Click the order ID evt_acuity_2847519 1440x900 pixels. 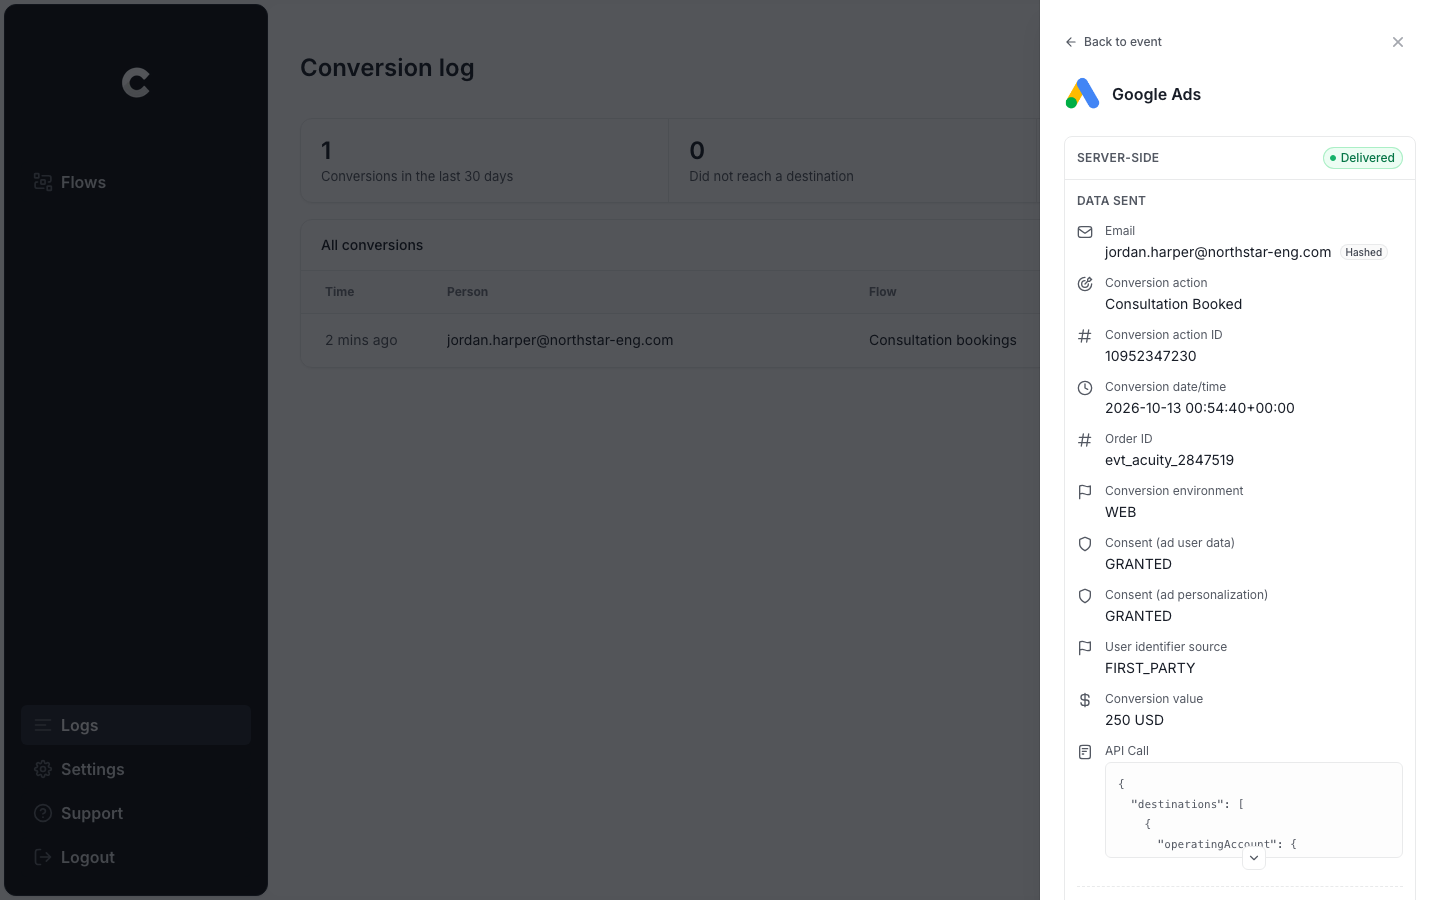tap(1169, 460)
